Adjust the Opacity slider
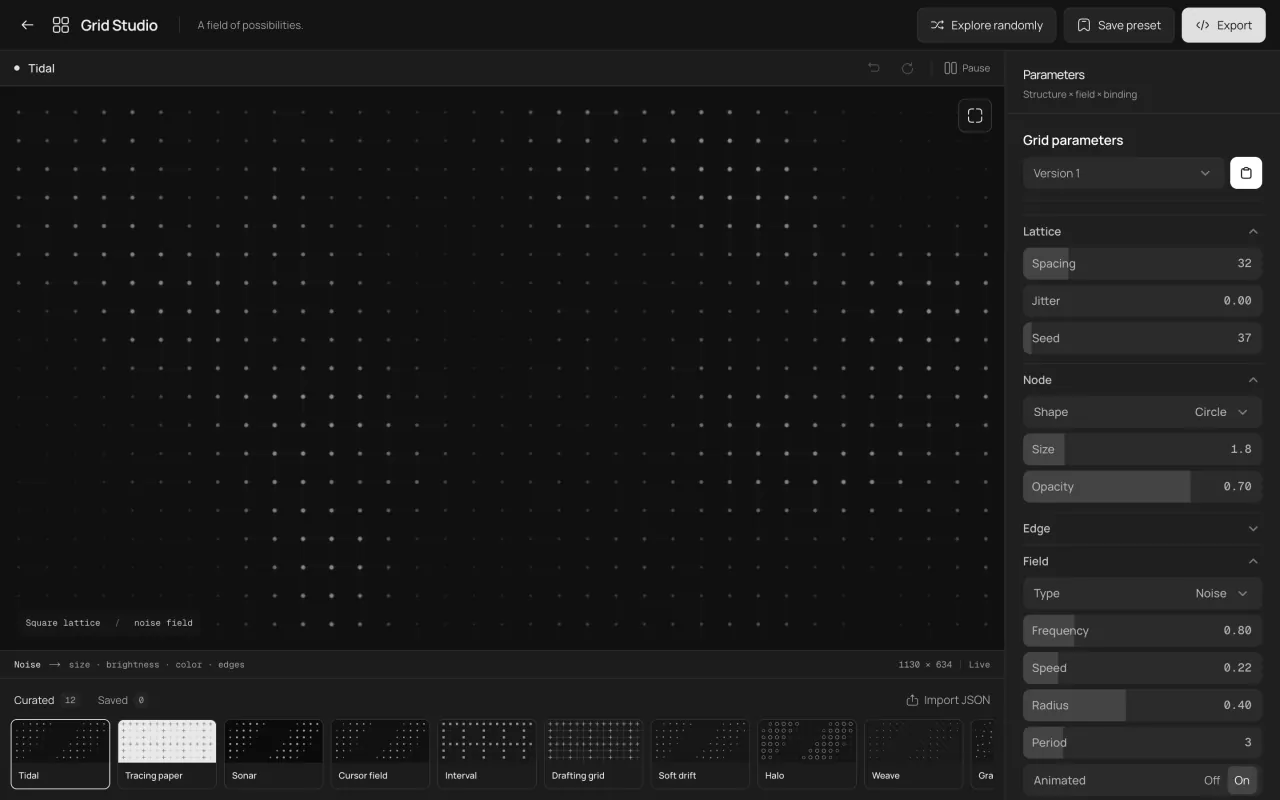 [x=1142, y=487]
